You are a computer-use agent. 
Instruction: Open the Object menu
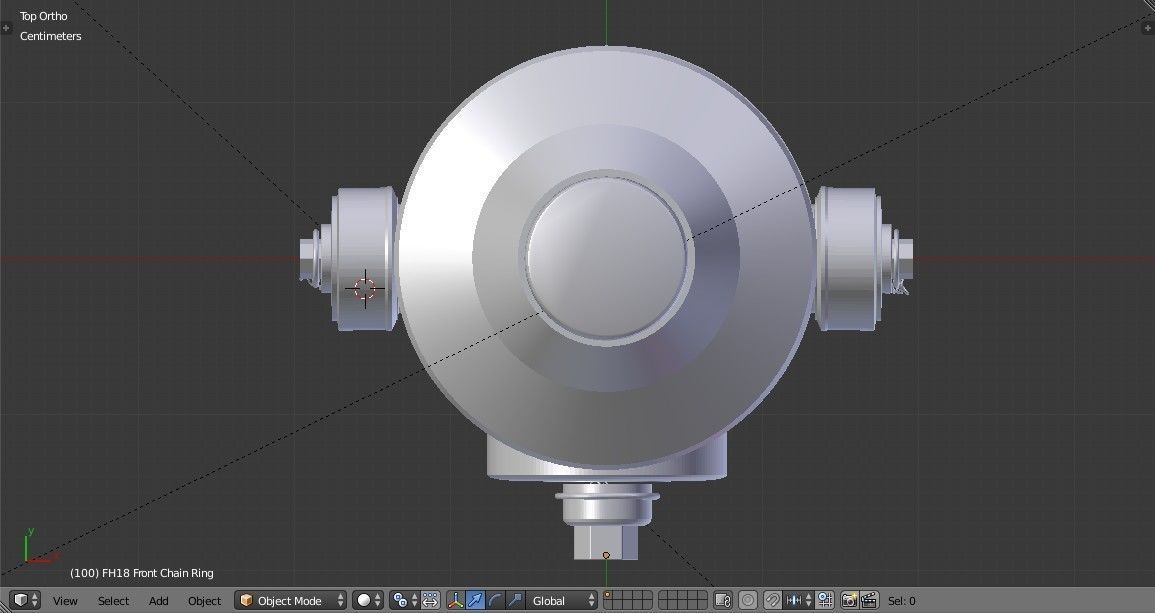(x=204, y=601)
